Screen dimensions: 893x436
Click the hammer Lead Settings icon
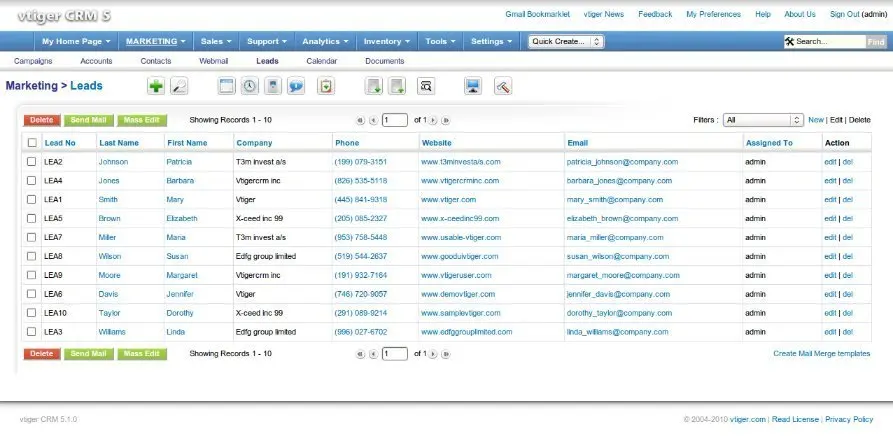(503, 87)
